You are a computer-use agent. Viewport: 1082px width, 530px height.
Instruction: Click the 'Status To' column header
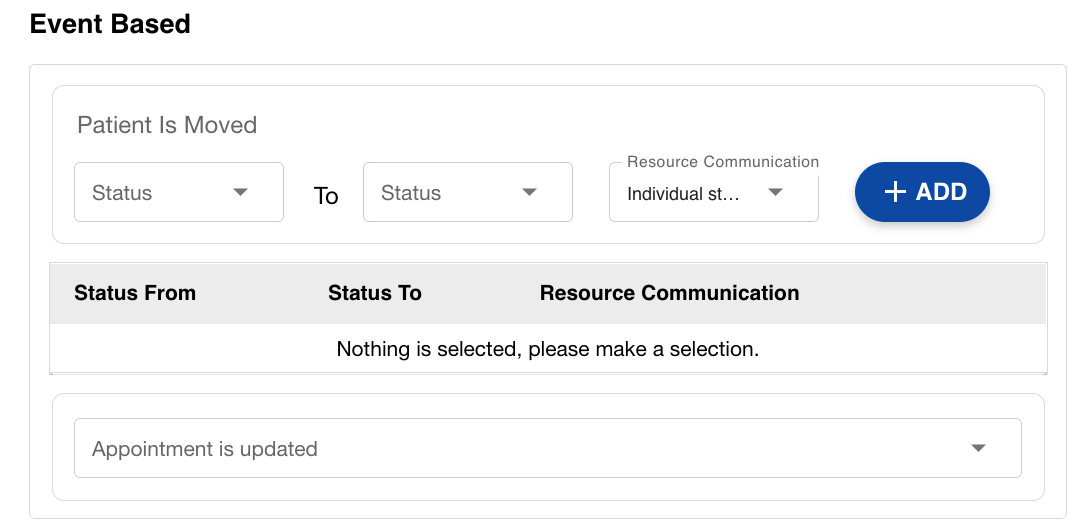coord(375,293)
